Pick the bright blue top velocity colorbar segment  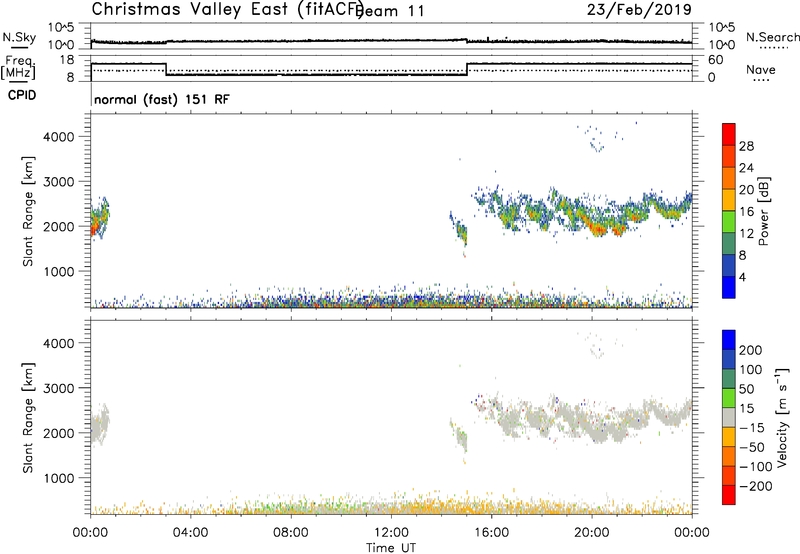(729, 340)
